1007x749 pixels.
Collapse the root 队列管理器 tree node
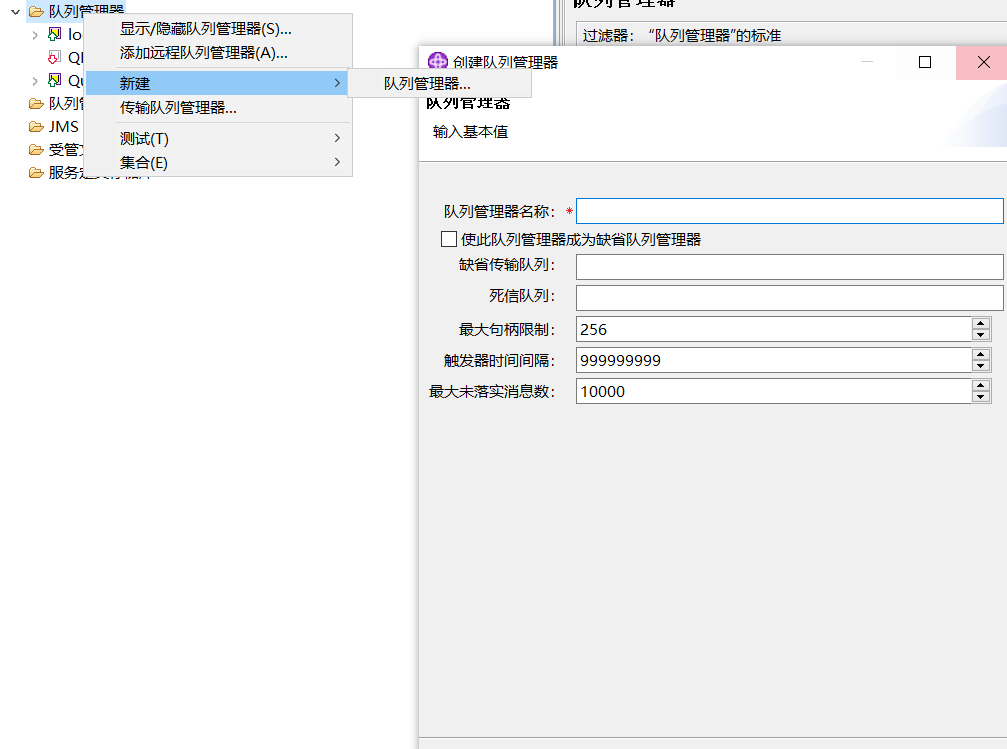[15, 12]
